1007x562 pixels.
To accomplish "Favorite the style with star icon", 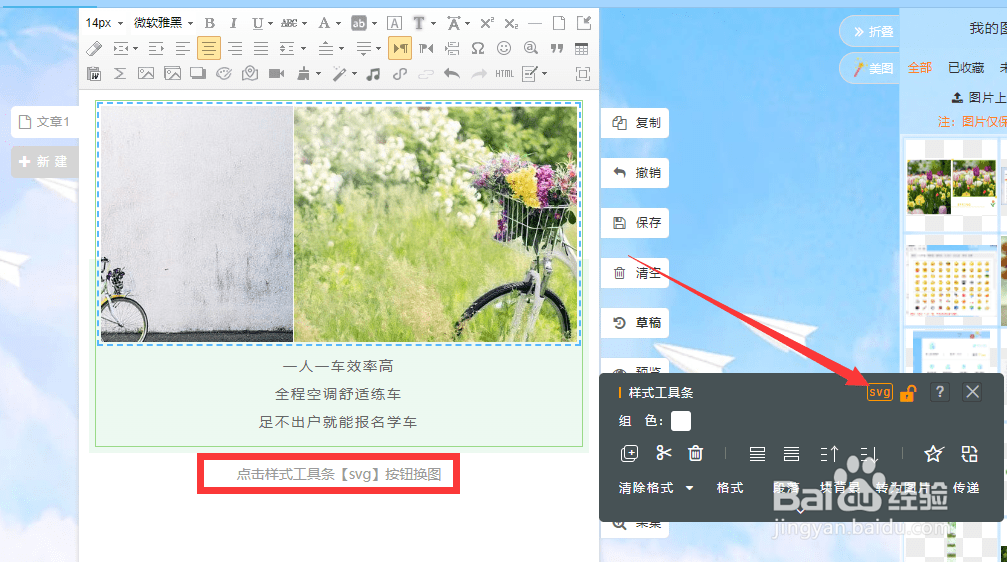I will coord(933,453).
